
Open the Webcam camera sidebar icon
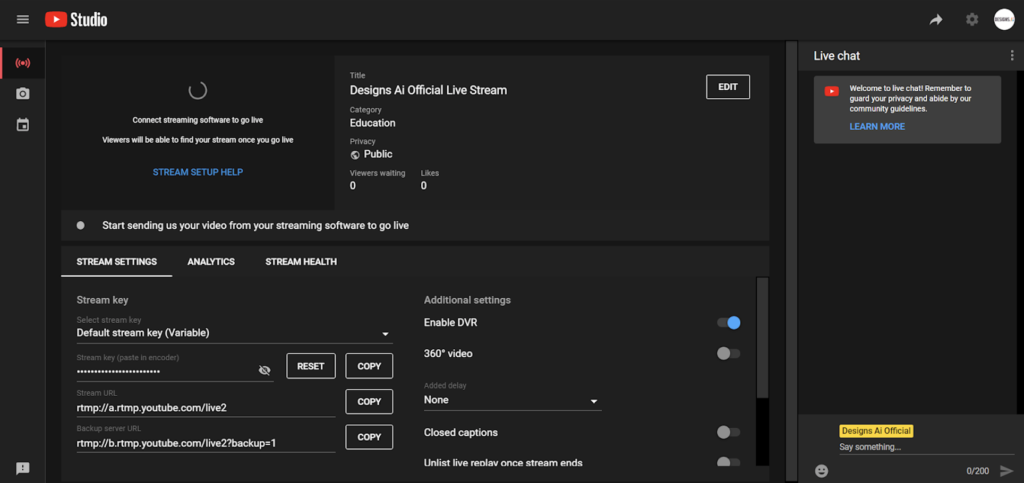coord(23,94)
